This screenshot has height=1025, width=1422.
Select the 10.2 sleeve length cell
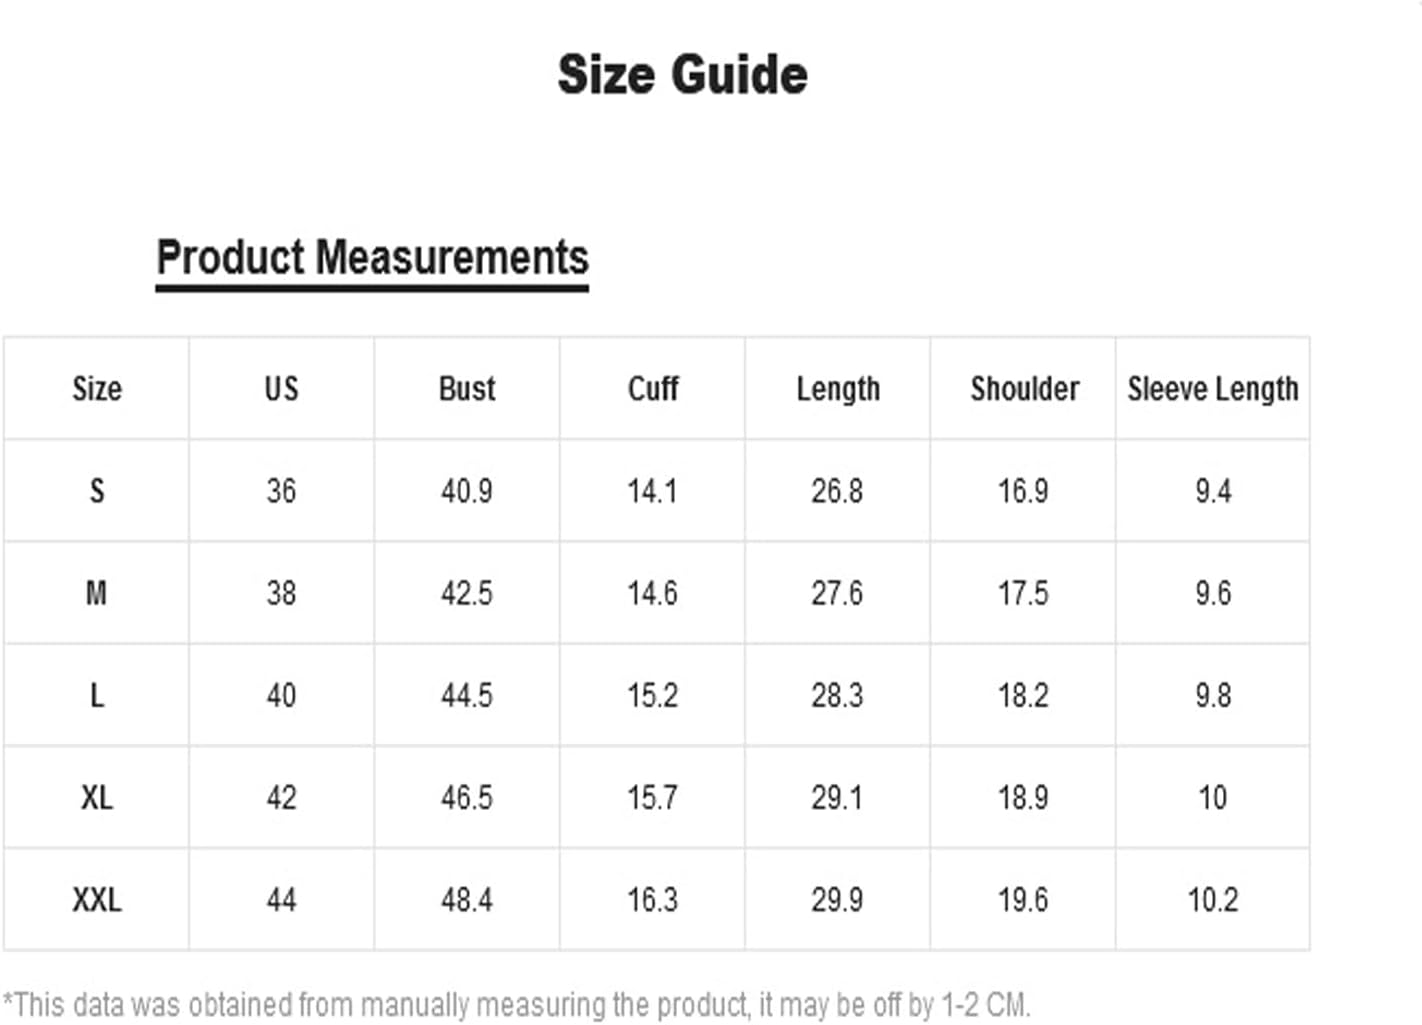1213,900
